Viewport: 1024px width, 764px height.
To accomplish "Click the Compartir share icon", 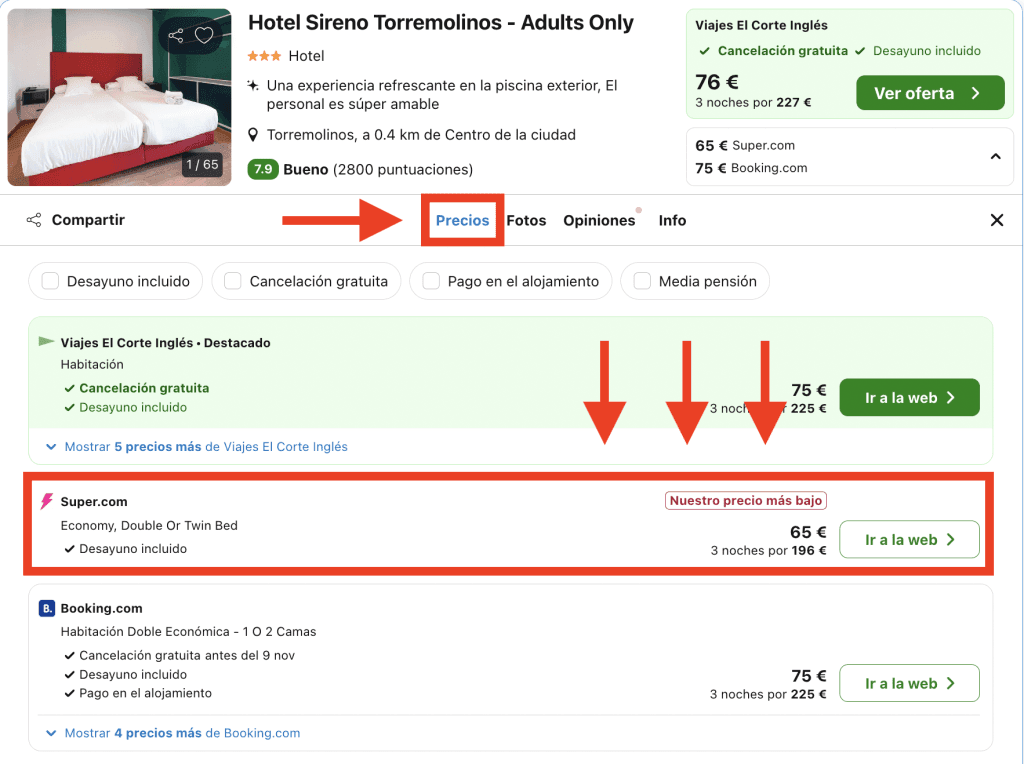I will click(34, 220).
